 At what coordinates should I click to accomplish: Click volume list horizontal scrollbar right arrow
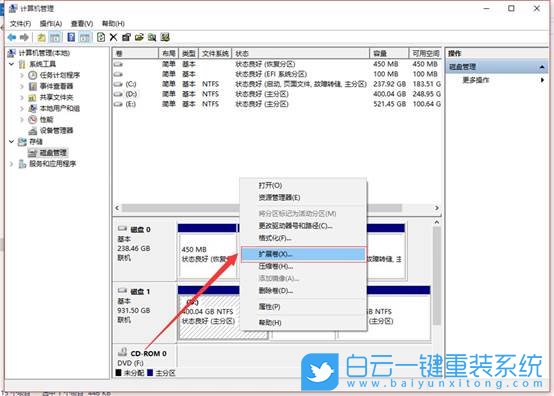coord(437,208)
